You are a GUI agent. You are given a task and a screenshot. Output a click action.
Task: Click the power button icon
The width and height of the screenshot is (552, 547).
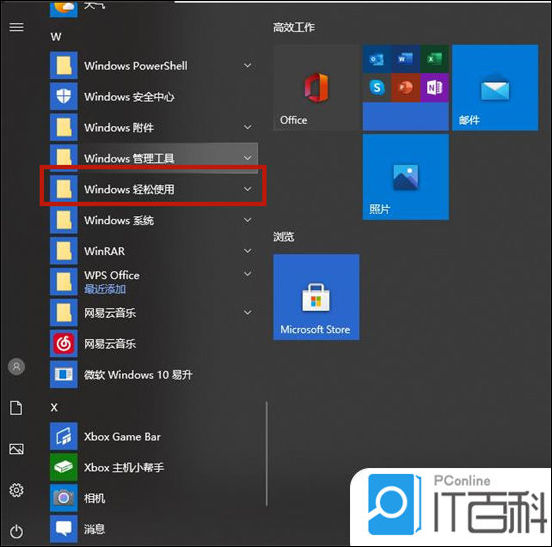(x=17, y=531)
